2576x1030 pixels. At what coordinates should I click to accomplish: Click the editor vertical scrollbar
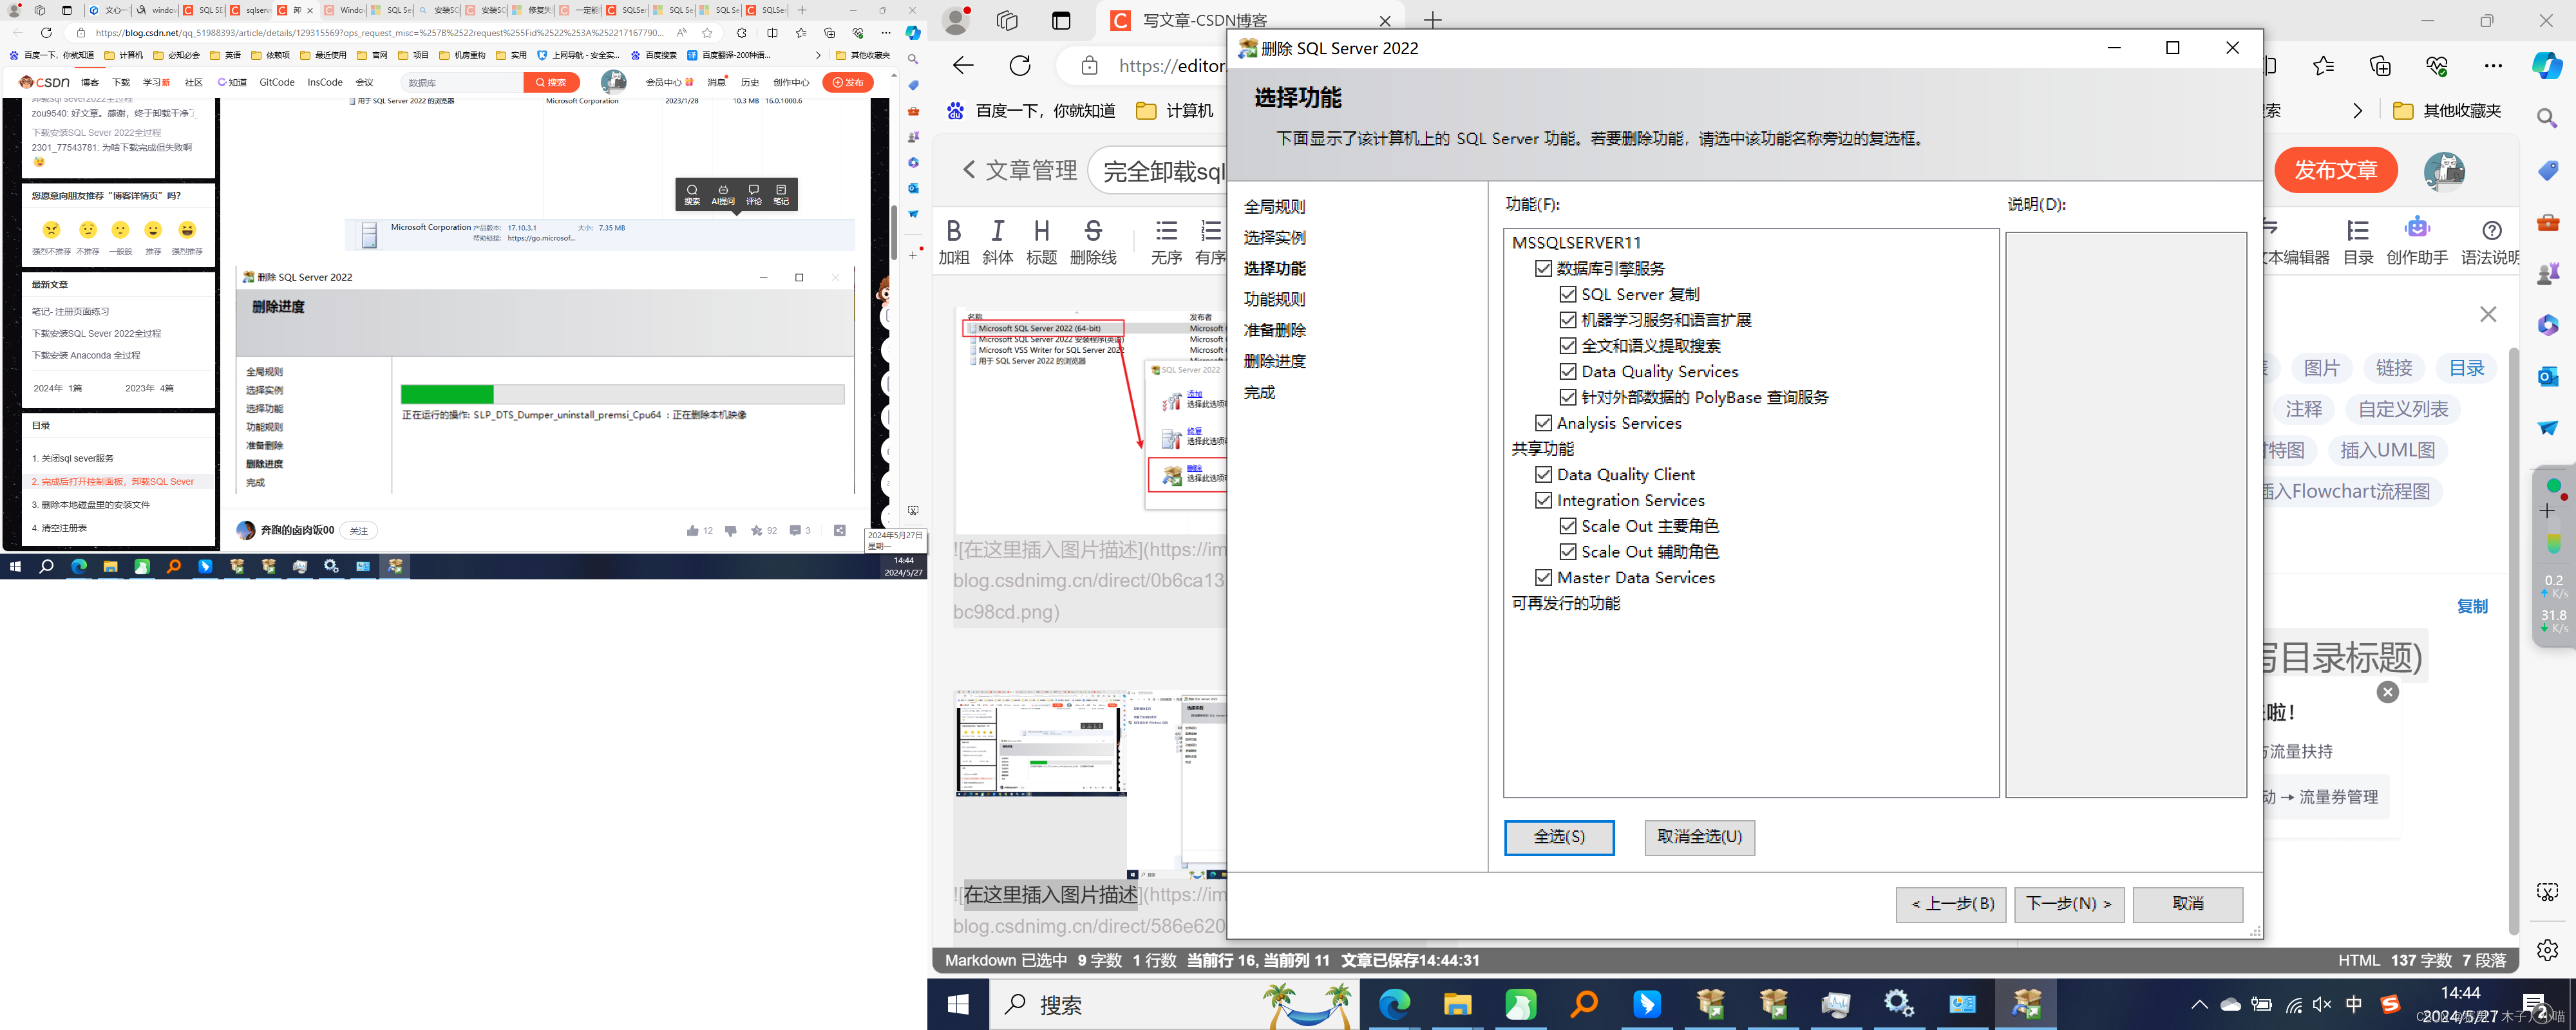point(2513,640)
